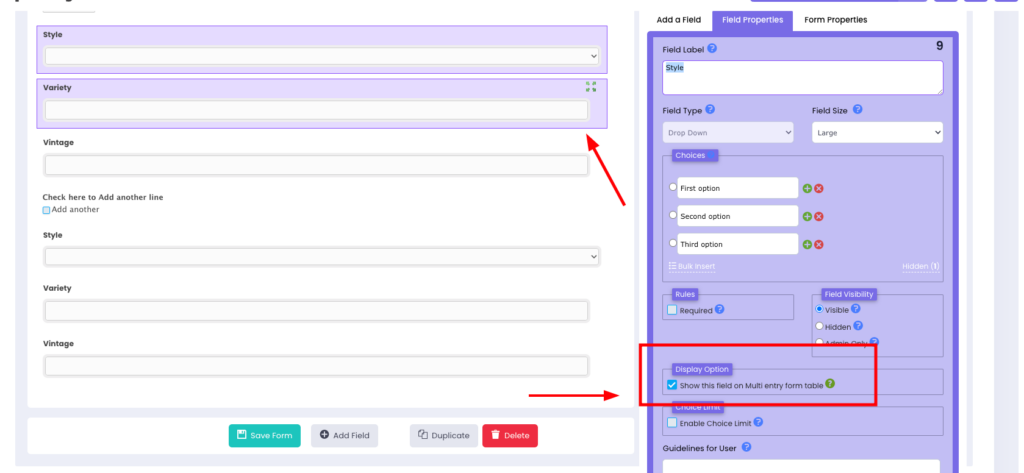Click the Field Label help icon
This screenshot has width=1024, height=473.
tap(712, 48)
